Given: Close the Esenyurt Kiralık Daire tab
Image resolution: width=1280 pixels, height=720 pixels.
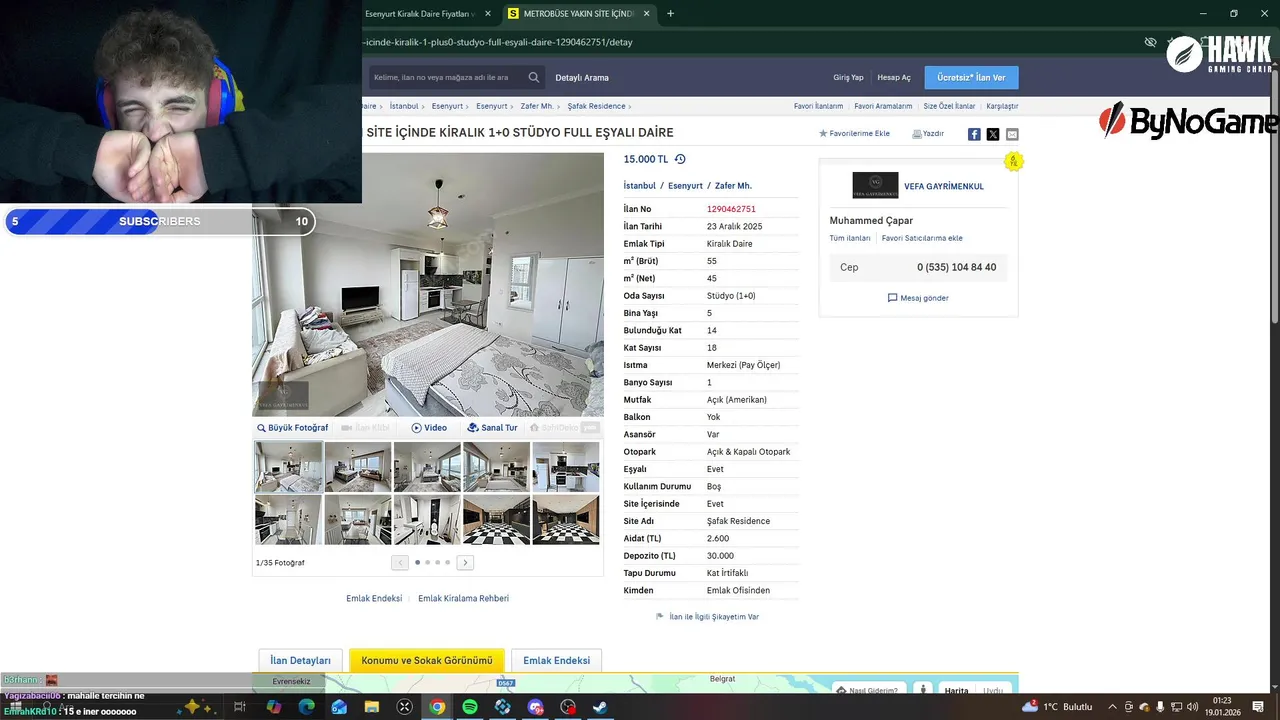Looking at the screenshot, I should 488,14.
